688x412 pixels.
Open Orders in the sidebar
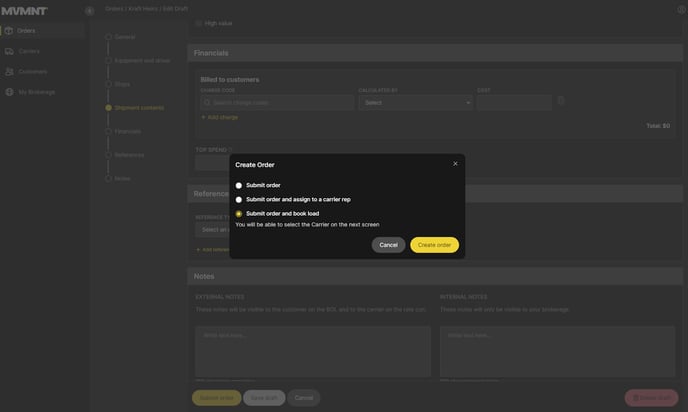(27, 30)
